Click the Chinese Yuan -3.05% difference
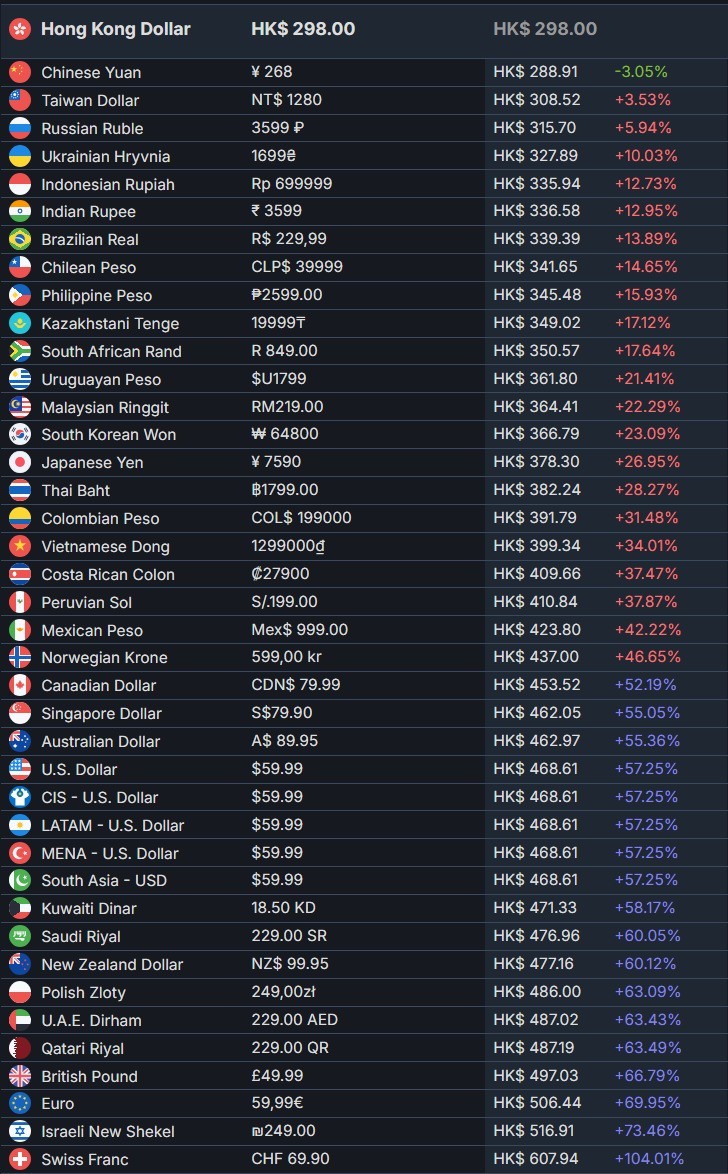 (x=640, y=72)
